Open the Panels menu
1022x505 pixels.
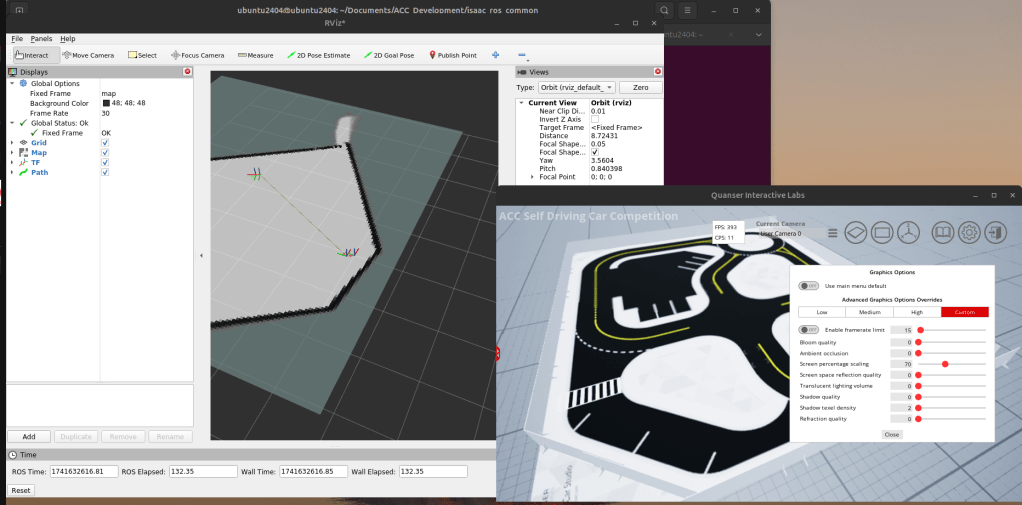(x=41, y=38)
